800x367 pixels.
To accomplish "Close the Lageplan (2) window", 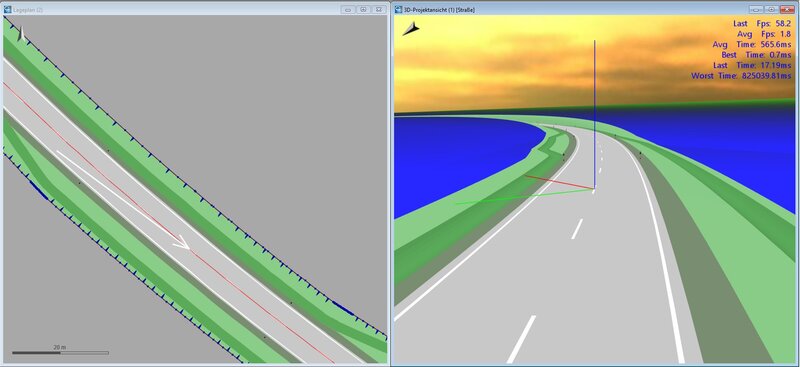I will 379,9.
